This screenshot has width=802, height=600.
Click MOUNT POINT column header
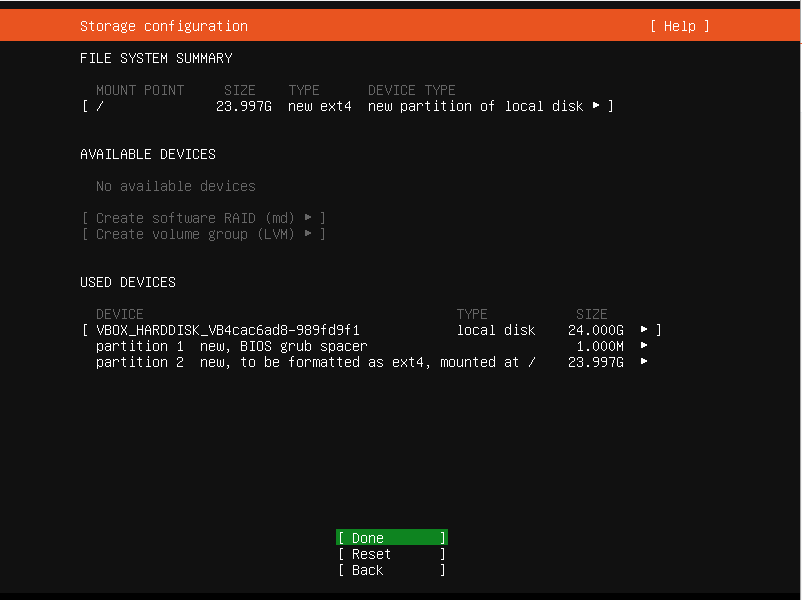pyautogui.click(x=140, y=91)
